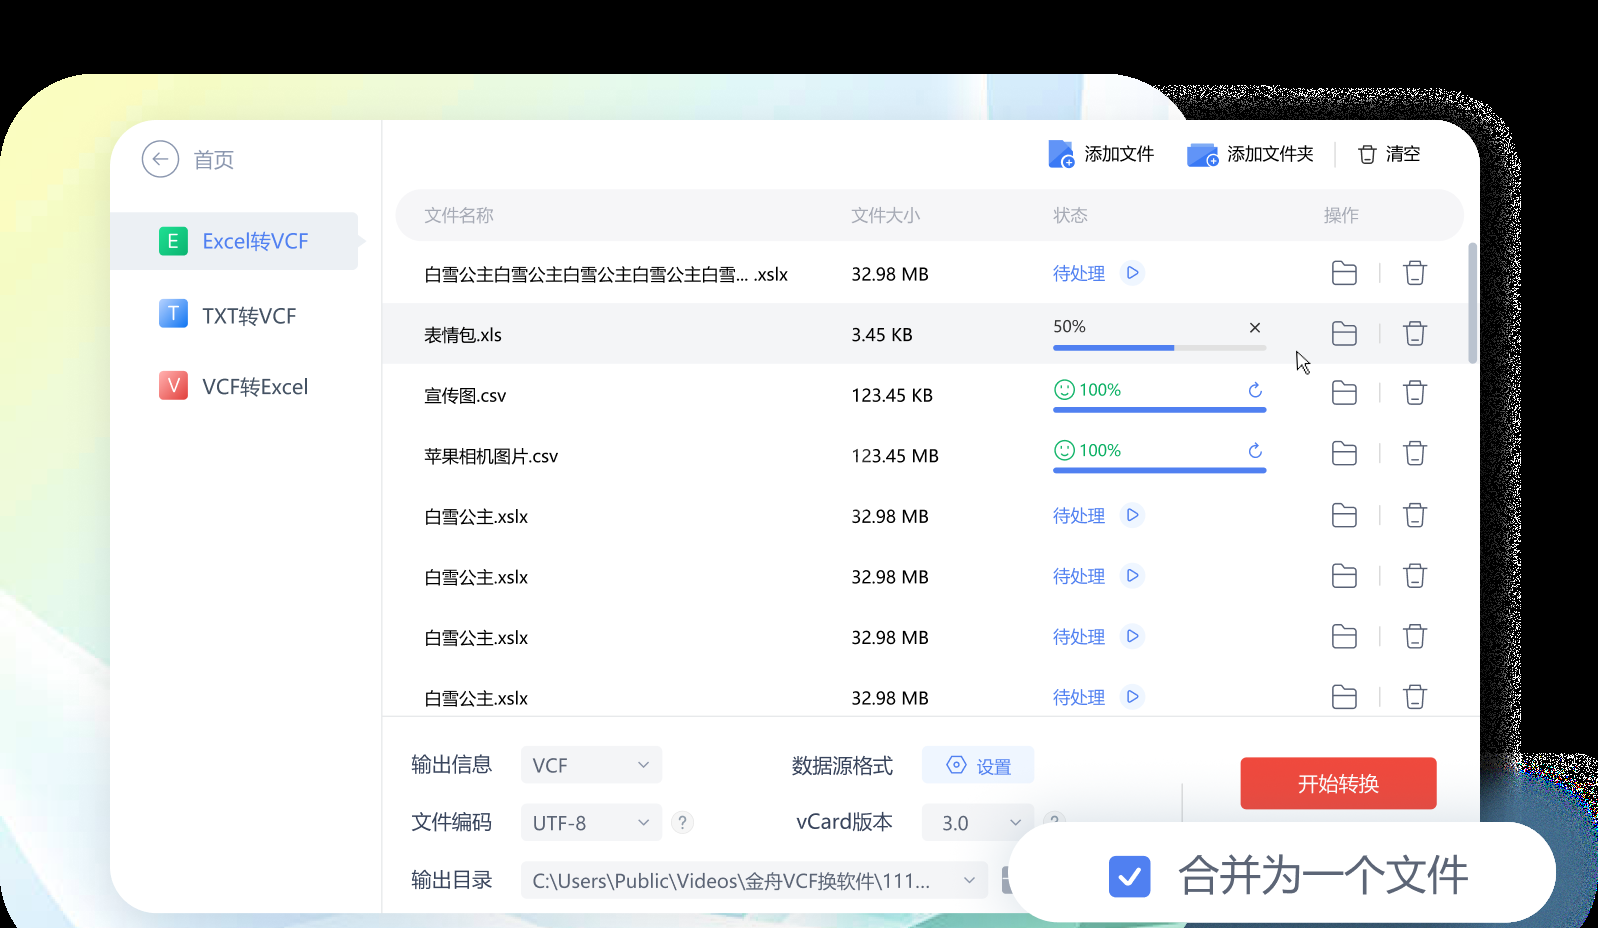Open the 输出信息 VCF dropdown
1598x928 pixels.
(x=591, y=765)
